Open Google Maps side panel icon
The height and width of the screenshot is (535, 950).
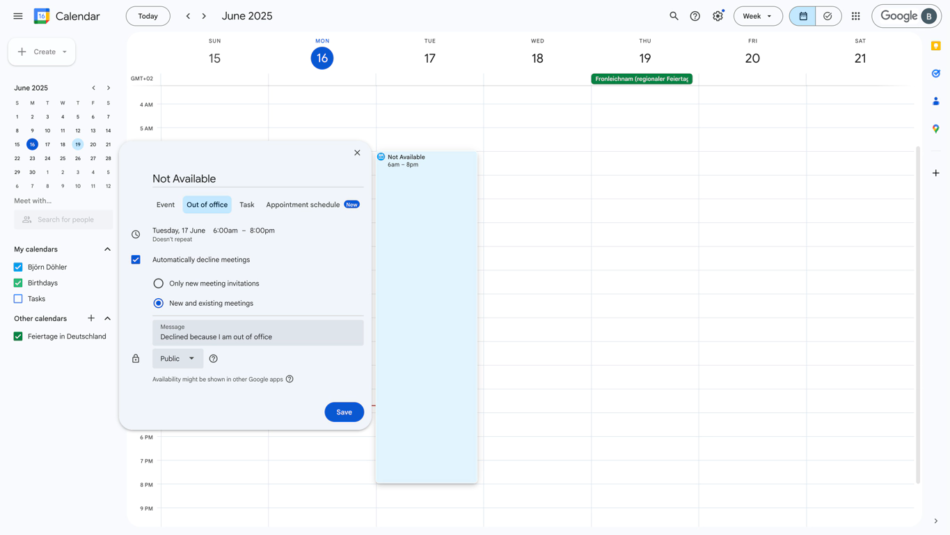coord(935,129)
